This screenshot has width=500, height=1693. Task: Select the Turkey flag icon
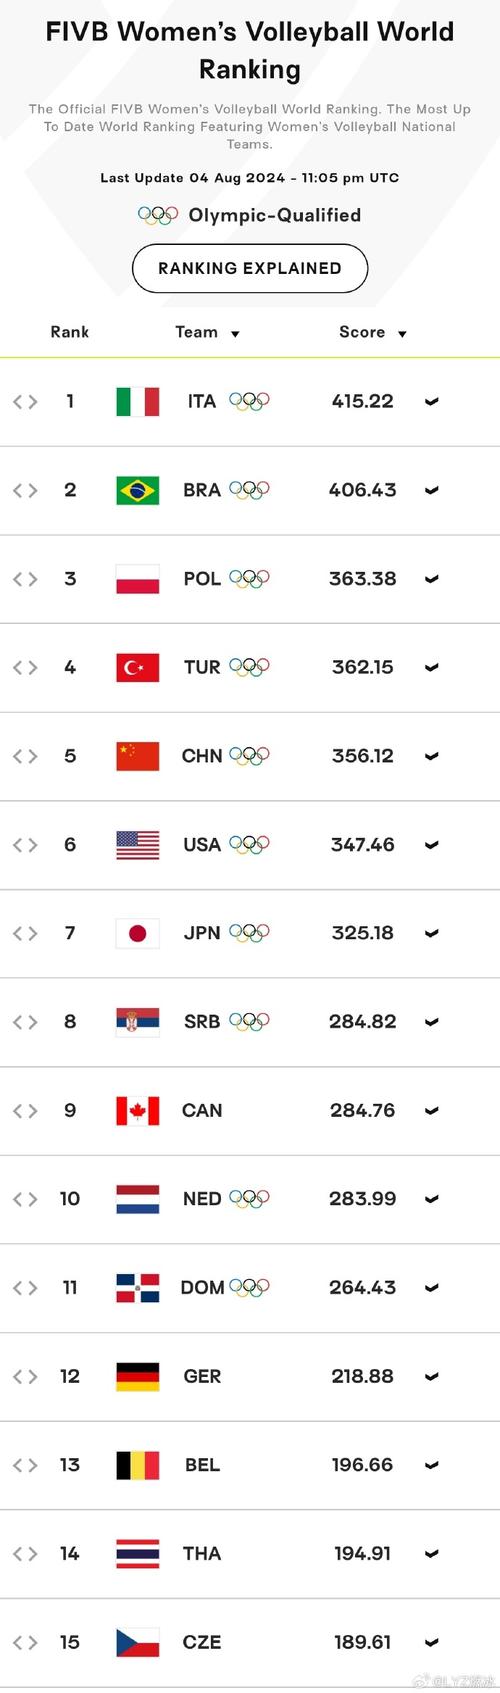[137, 667]
